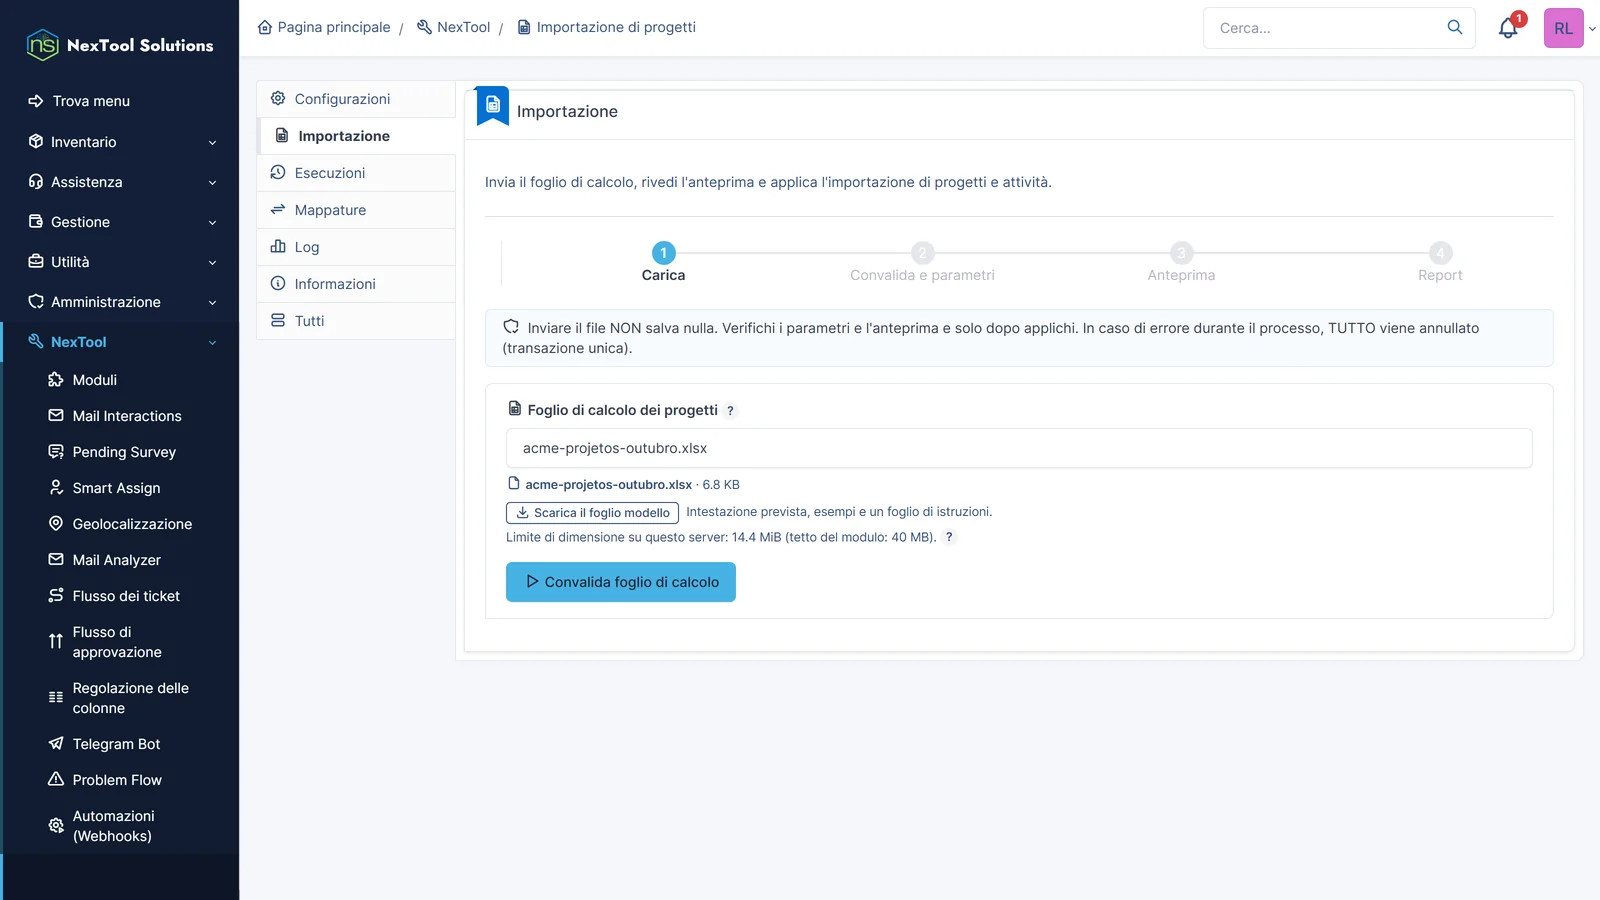This screenshot has width=1600, height=900.
Task: Click the Flusso dei ticket icon
Action: pyautogui.click(x=56, y=596)
